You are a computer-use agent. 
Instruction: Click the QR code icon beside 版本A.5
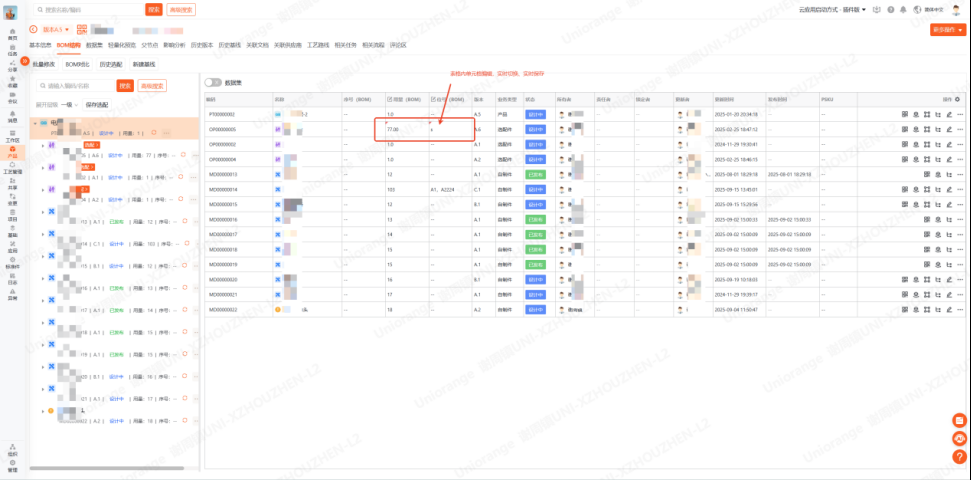(x=82, y=30)
